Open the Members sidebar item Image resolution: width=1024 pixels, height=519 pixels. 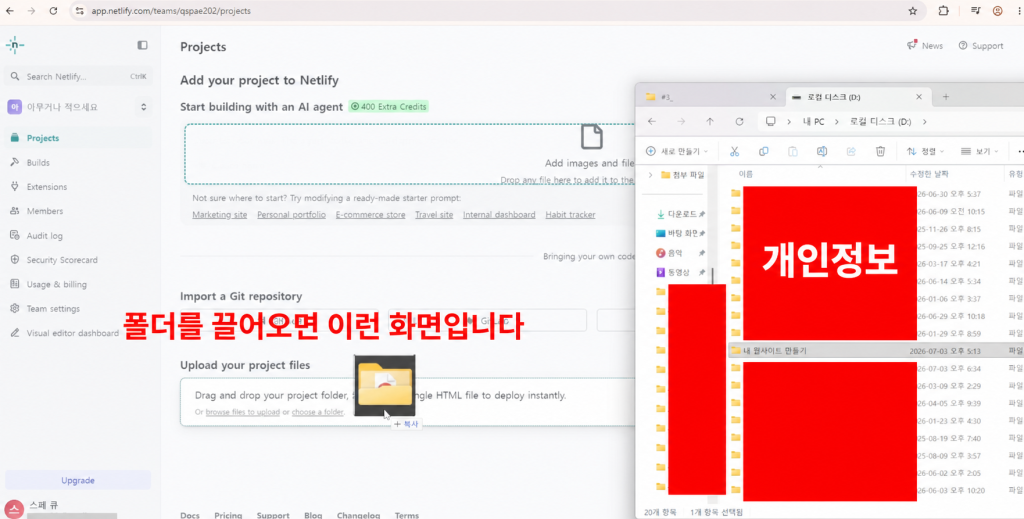[x=78, y=211]
